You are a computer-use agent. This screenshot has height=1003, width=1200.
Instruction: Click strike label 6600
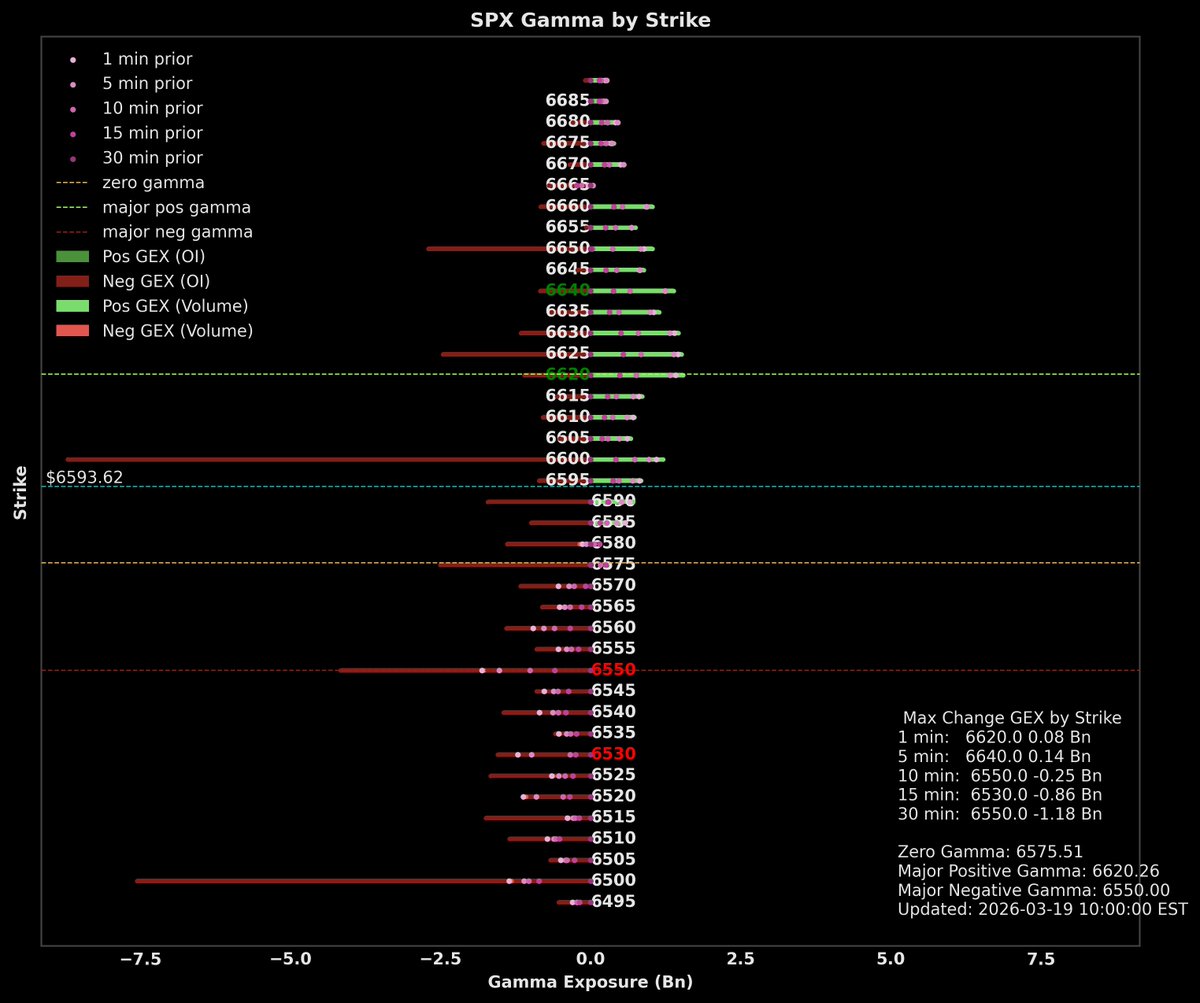pyautogui.click(x=567, y=459)
